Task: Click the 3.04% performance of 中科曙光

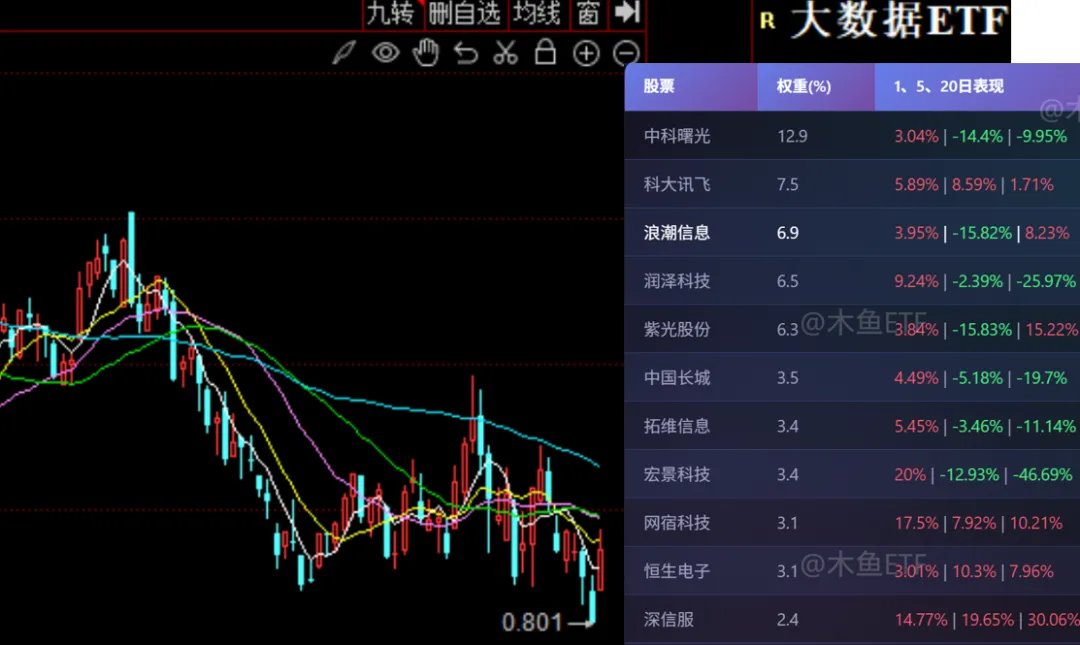Action: pyautogui.click(x=916, y=136)
